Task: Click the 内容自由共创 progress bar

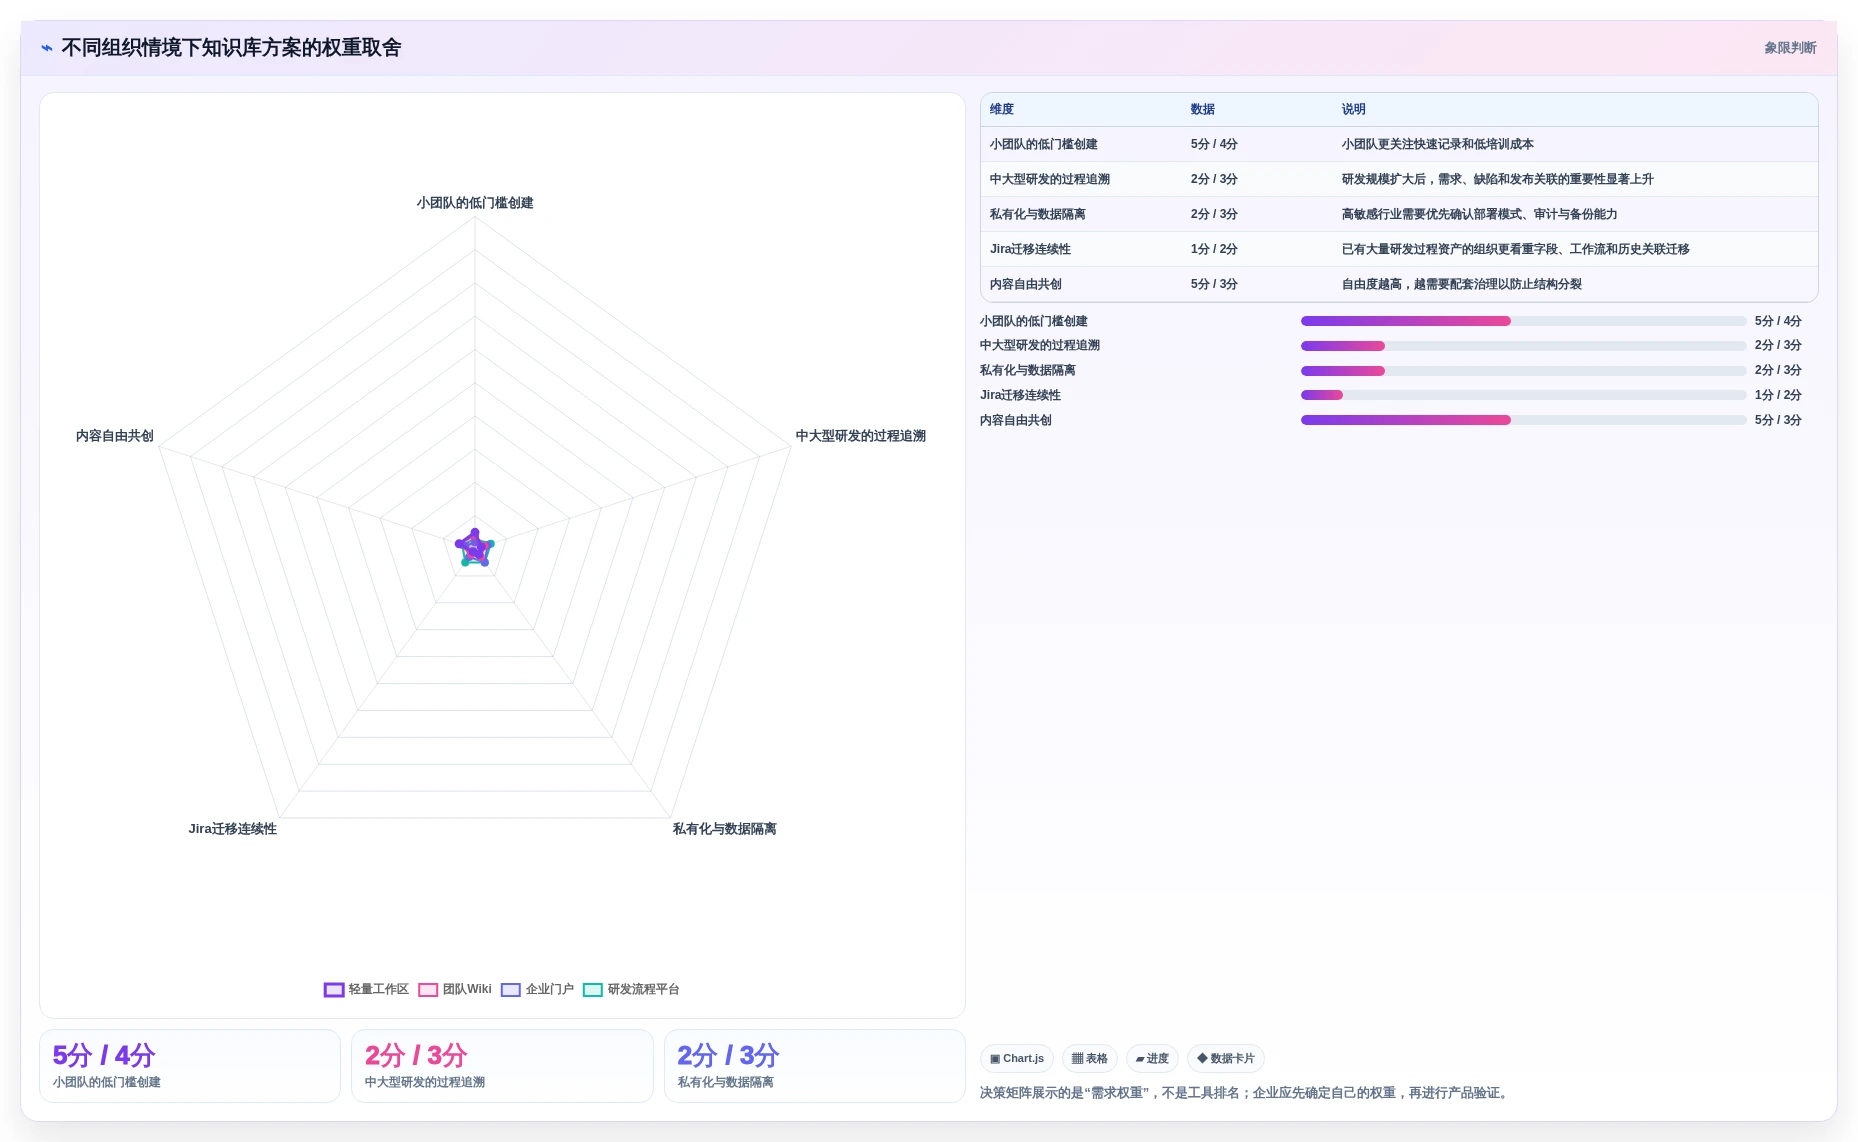Action: [1523, 420]
